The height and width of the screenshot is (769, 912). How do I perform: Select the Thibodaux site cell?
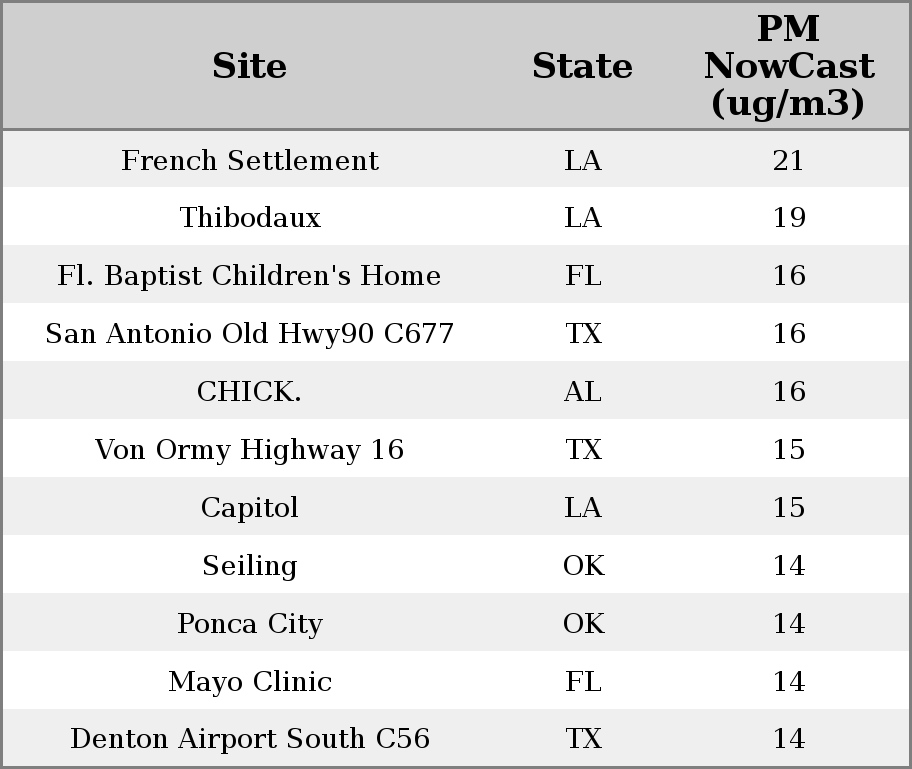249,218
